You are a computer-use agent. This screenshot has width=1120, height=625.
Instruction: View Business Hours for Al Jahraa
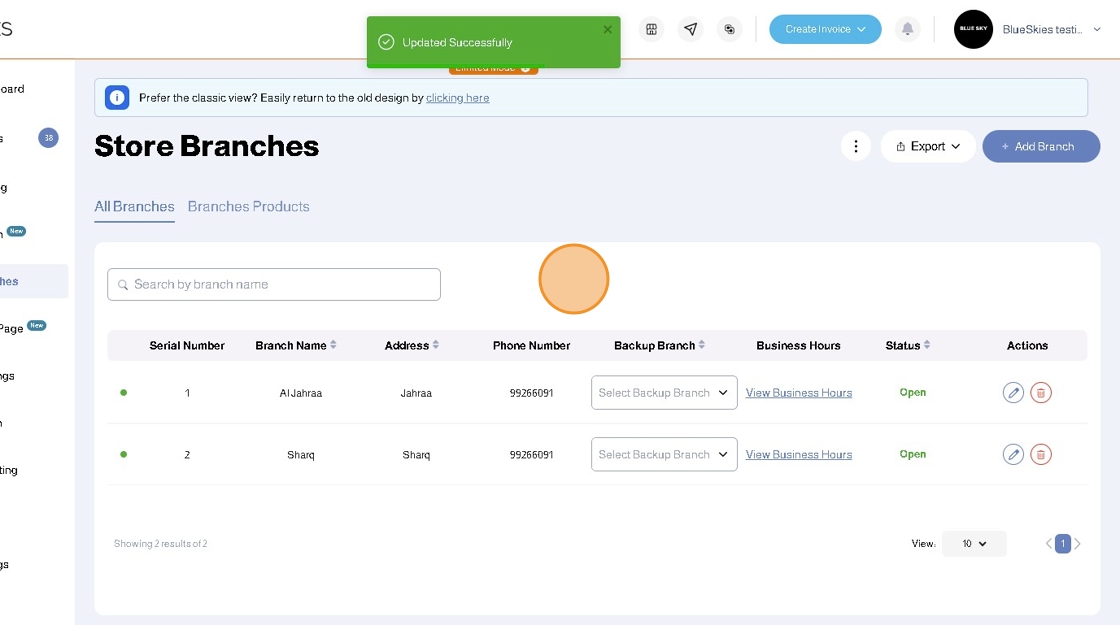click(798, 393)
